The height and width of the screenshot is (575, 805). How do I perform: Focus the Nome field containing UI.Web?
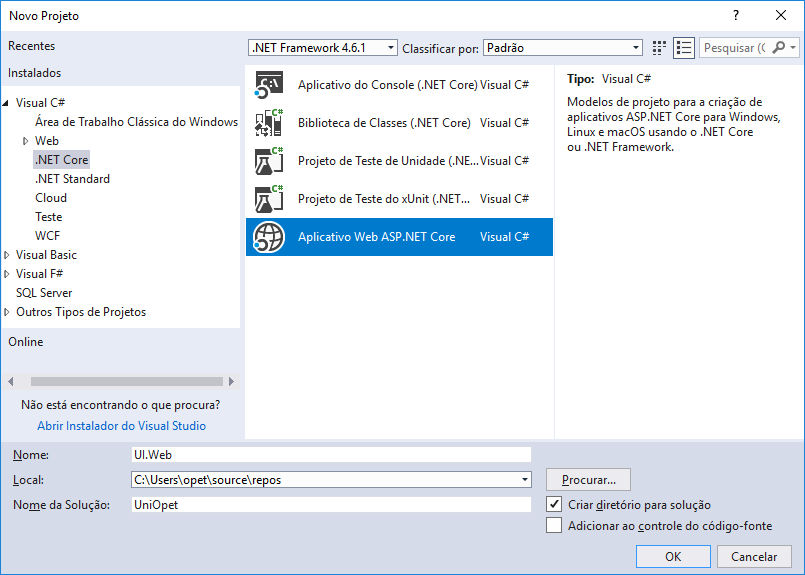331,454
